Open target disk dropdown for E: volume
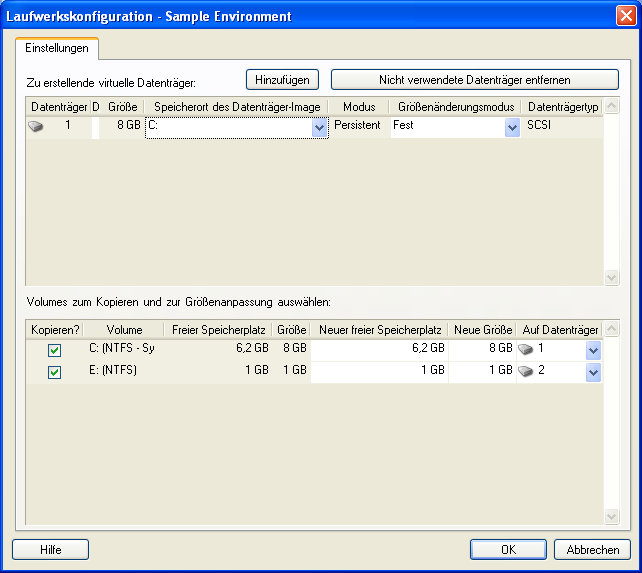This screenshot has height=573, width=642. (593, 372)
